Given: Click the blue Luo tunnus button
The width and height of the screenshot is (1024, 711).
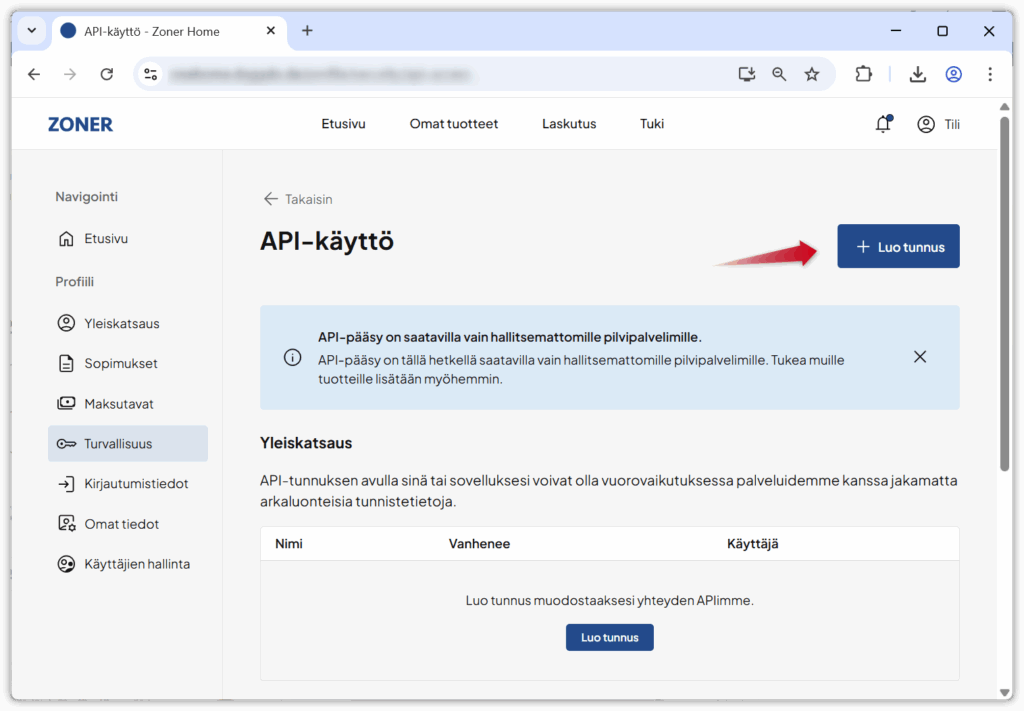Looking at the screenshot, I should coord(897,246).
